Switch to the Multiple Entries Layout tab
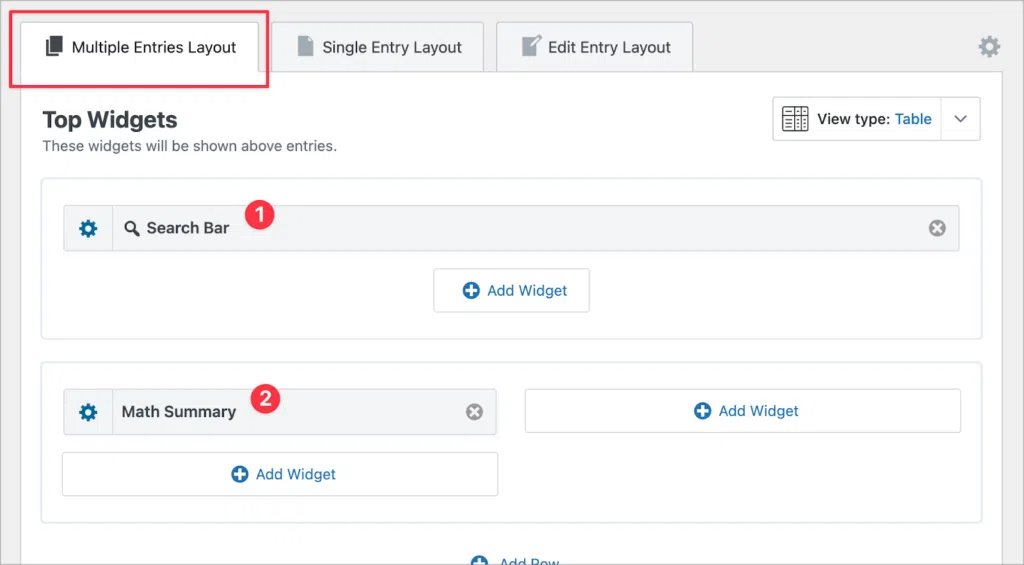Viewport: 1024px width, 565px height. [x=140, y=47]
